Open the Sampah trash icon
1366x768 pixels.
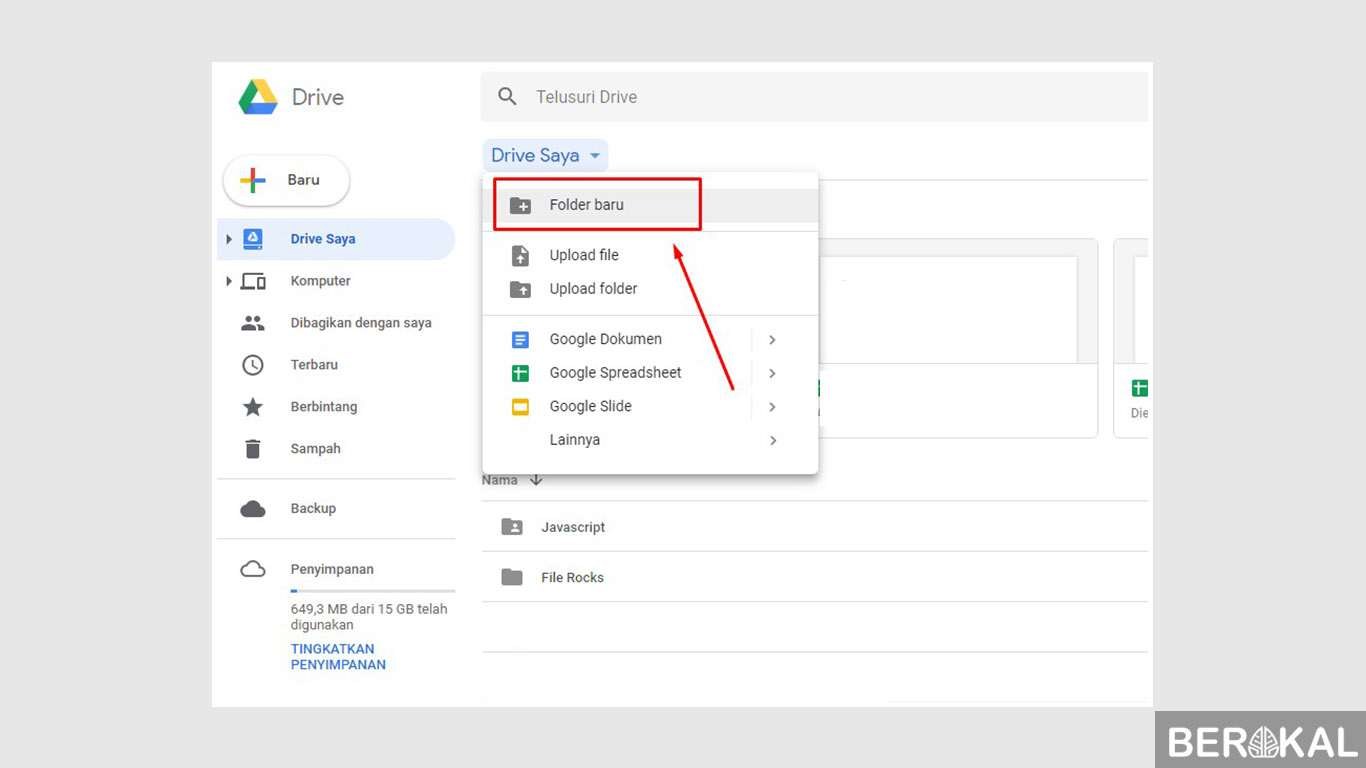(x=253, y=449)
